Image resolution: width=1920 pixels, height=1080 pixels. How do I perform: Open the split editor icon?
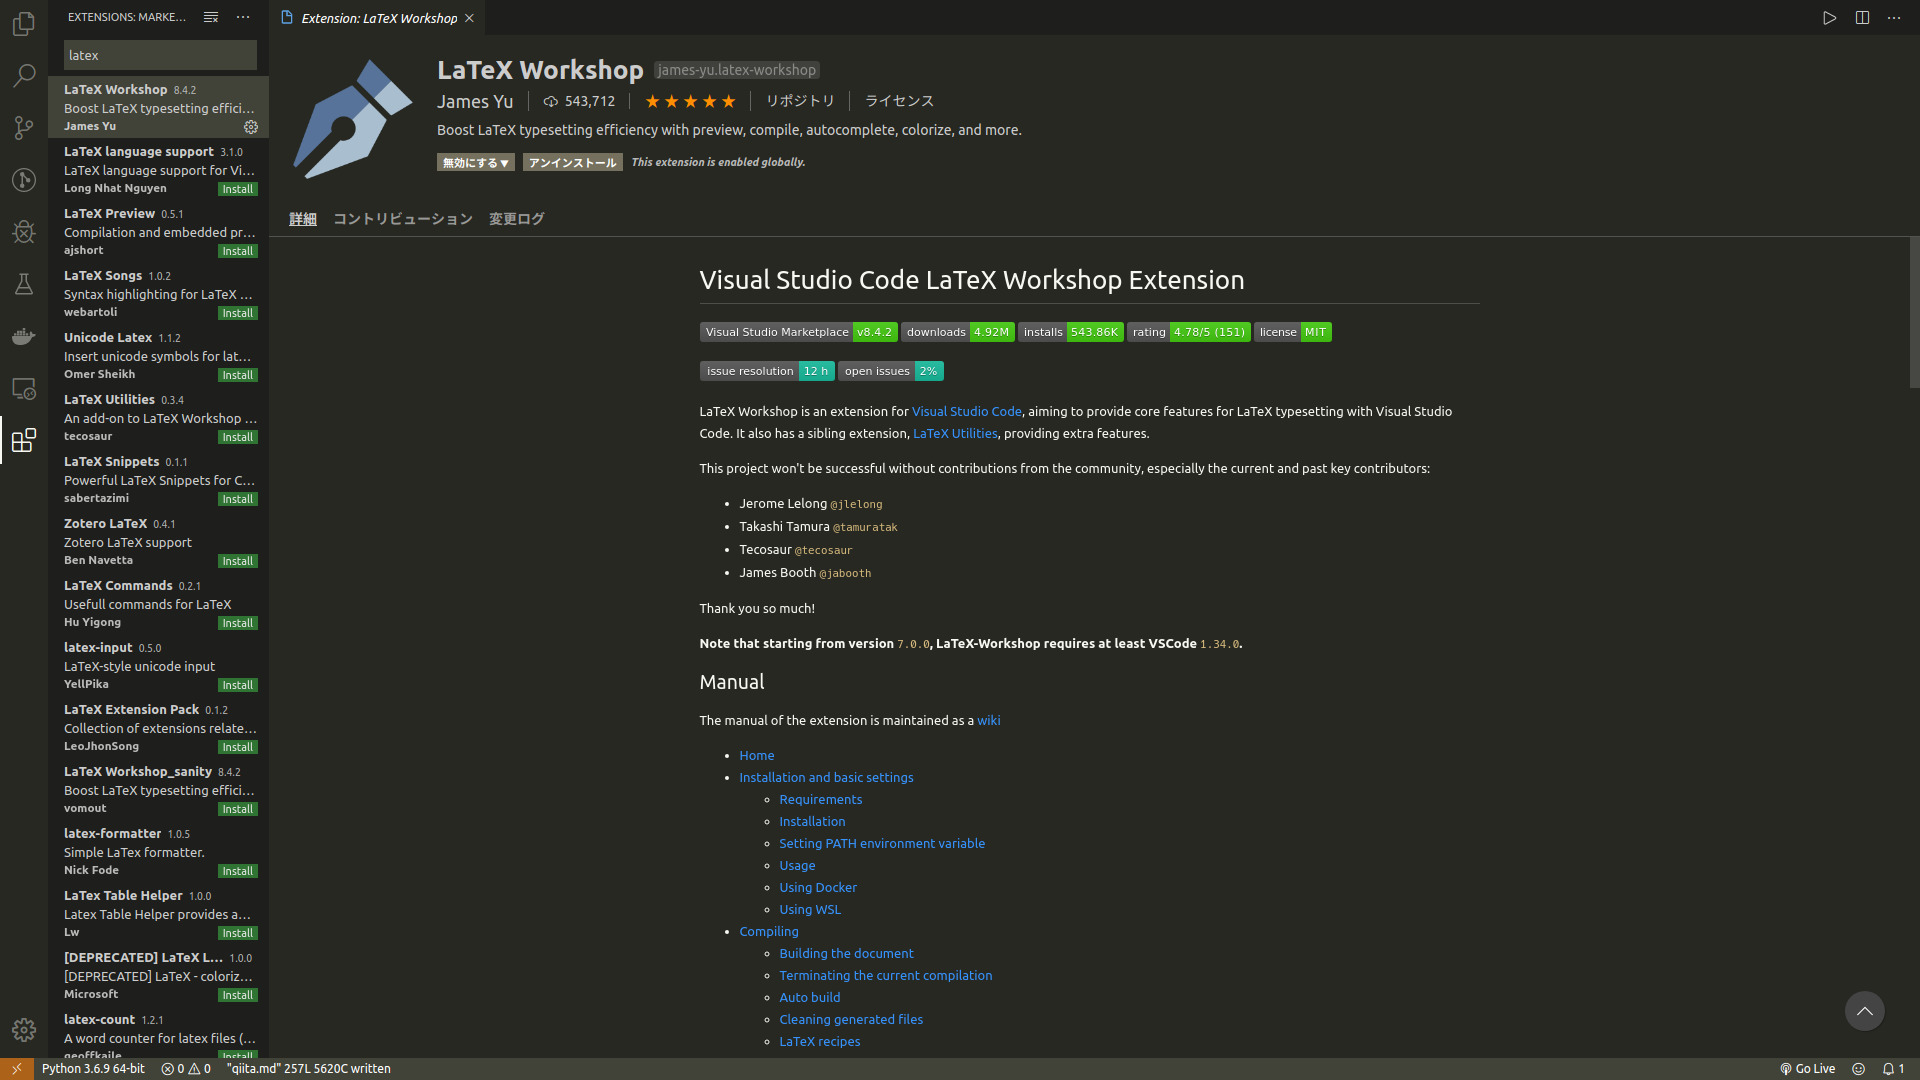coord(1862,18)
